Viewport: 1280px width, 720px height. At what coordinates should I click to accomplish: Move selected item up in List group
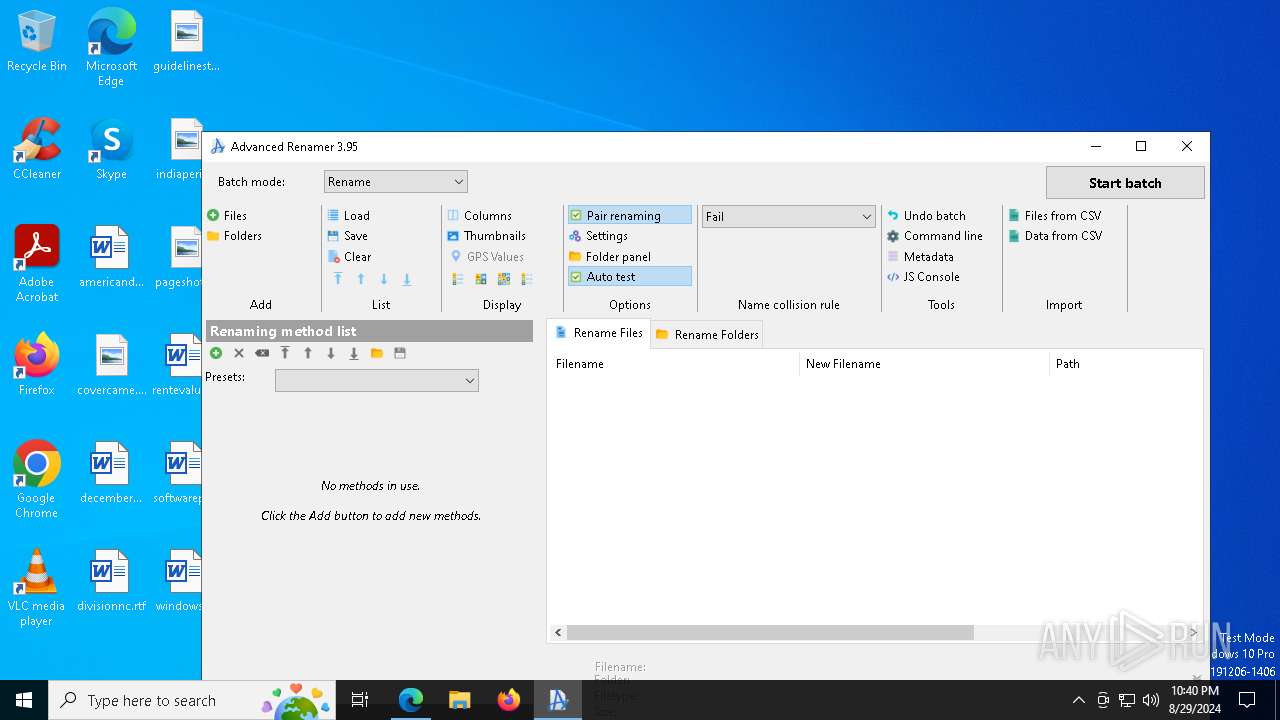tap(361, 279)
